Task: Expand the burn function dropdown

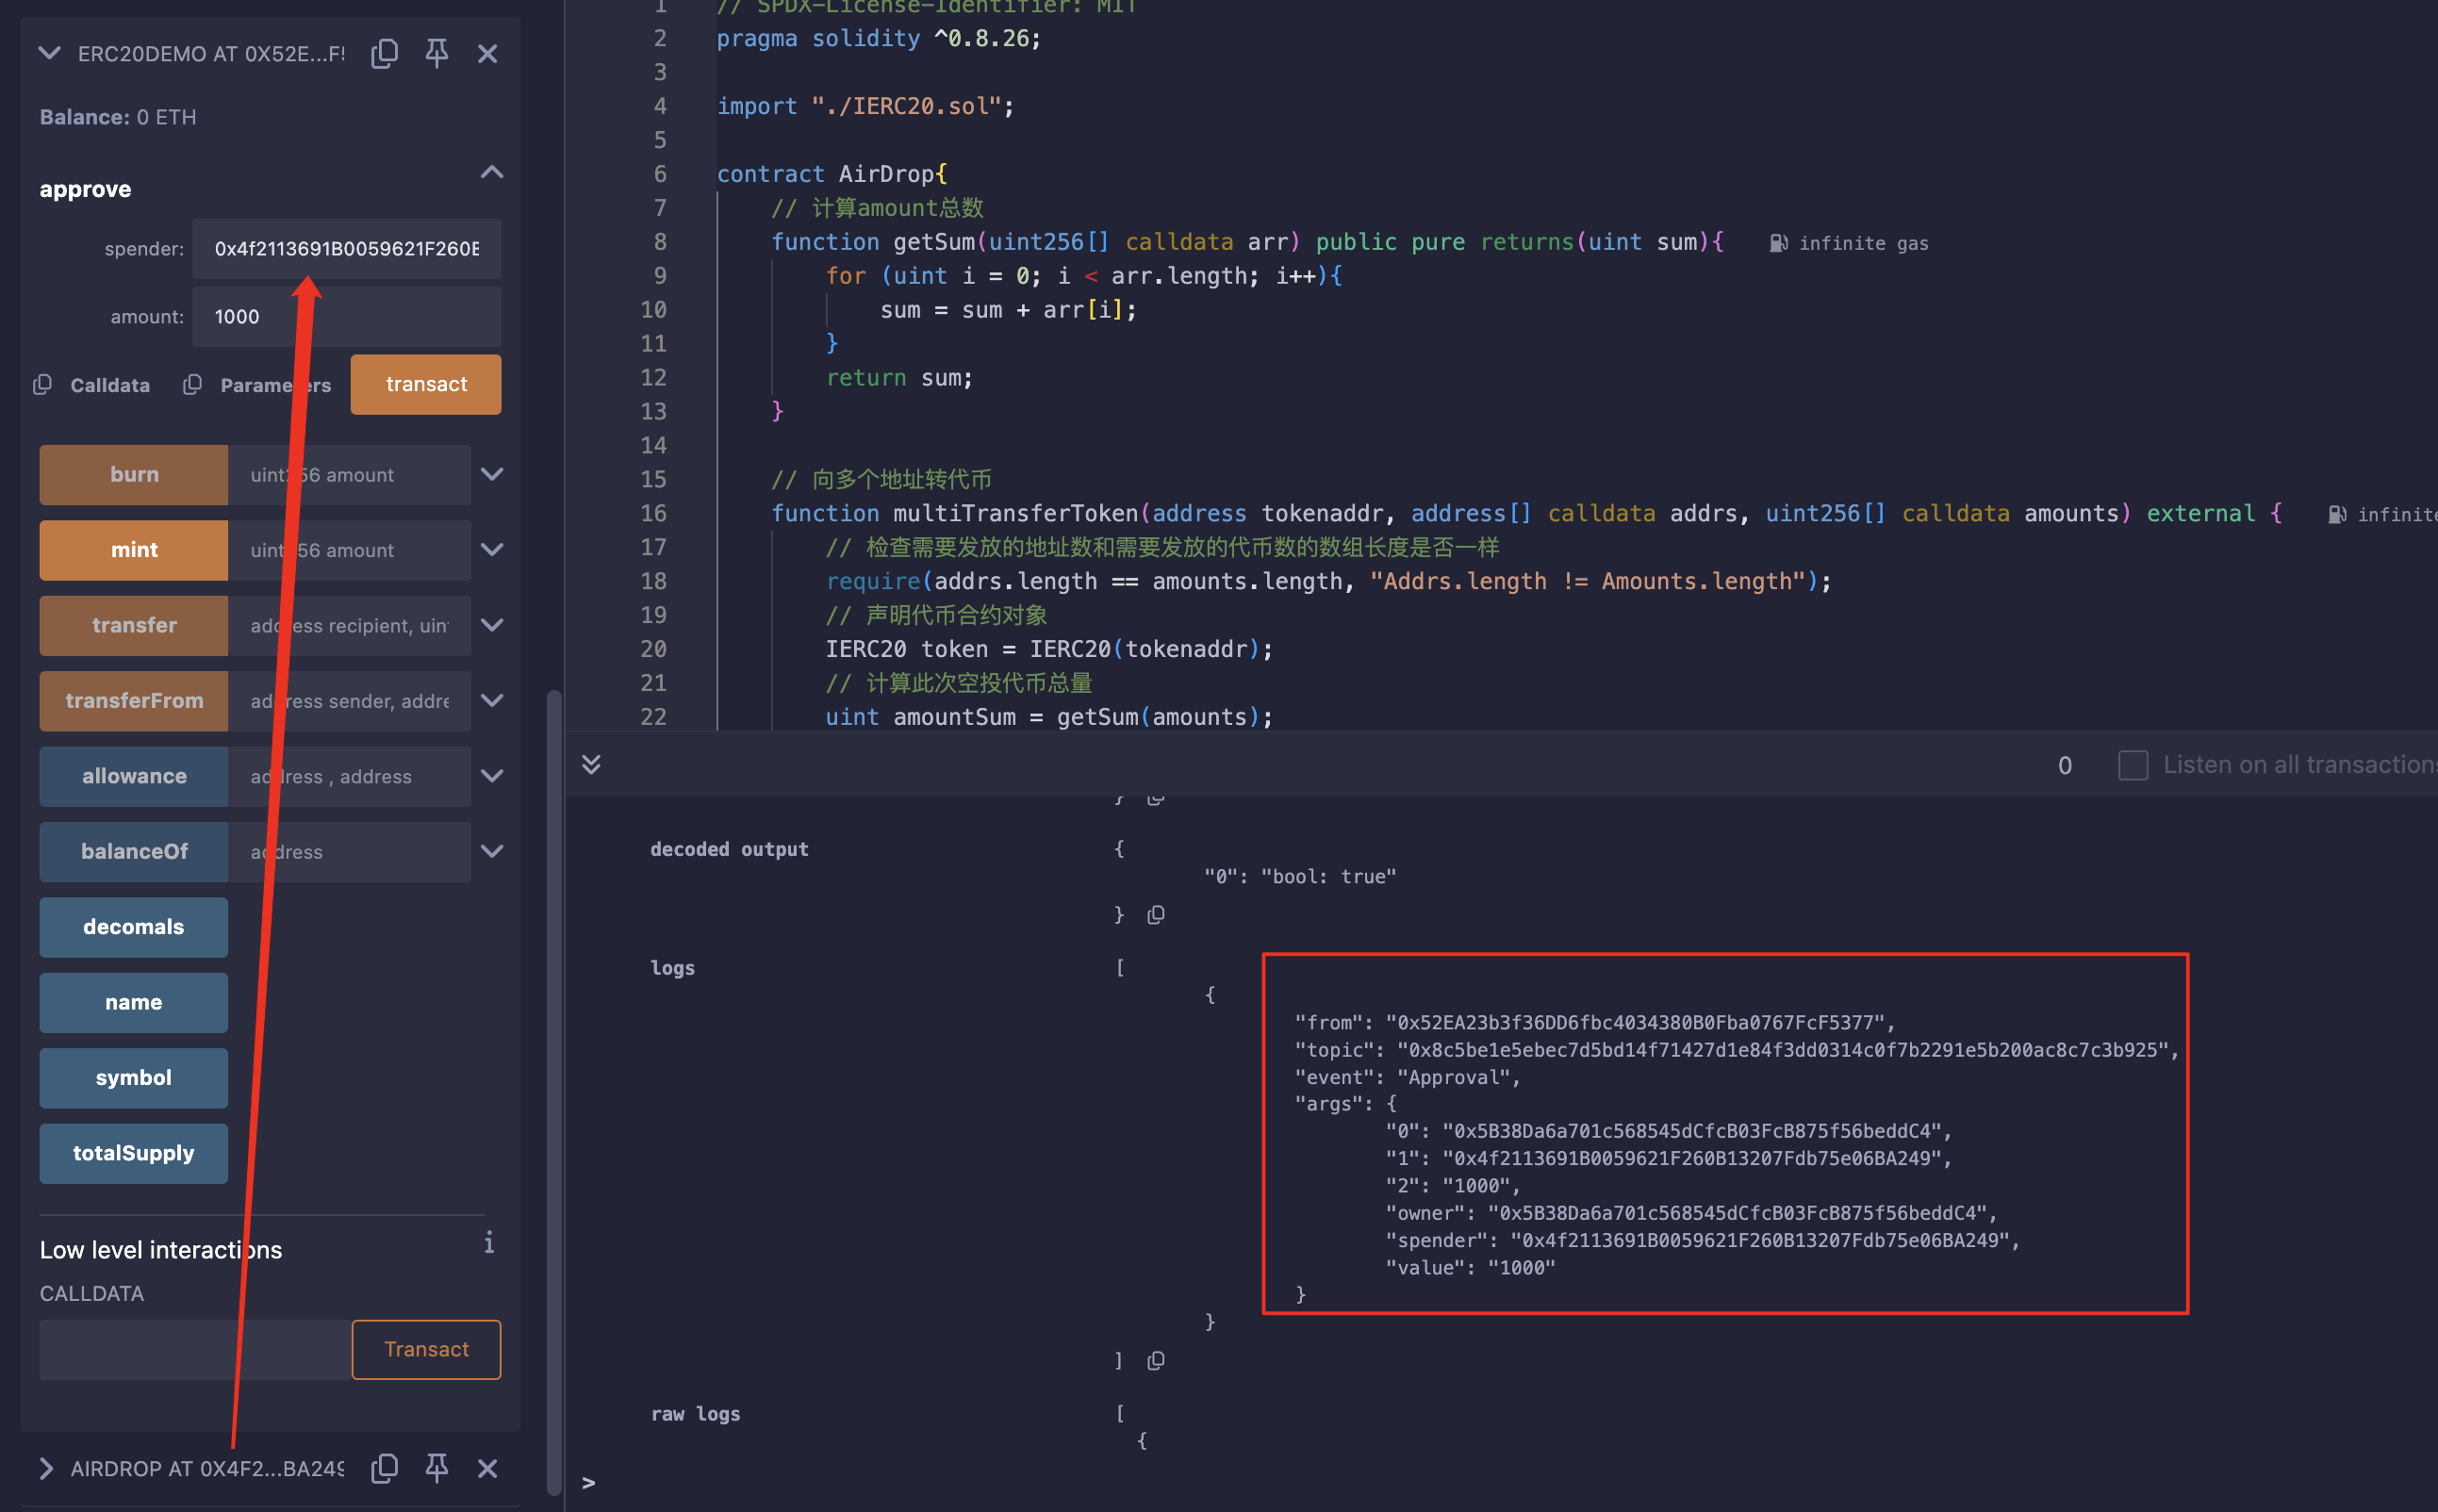Action: (x=493, y=472)
